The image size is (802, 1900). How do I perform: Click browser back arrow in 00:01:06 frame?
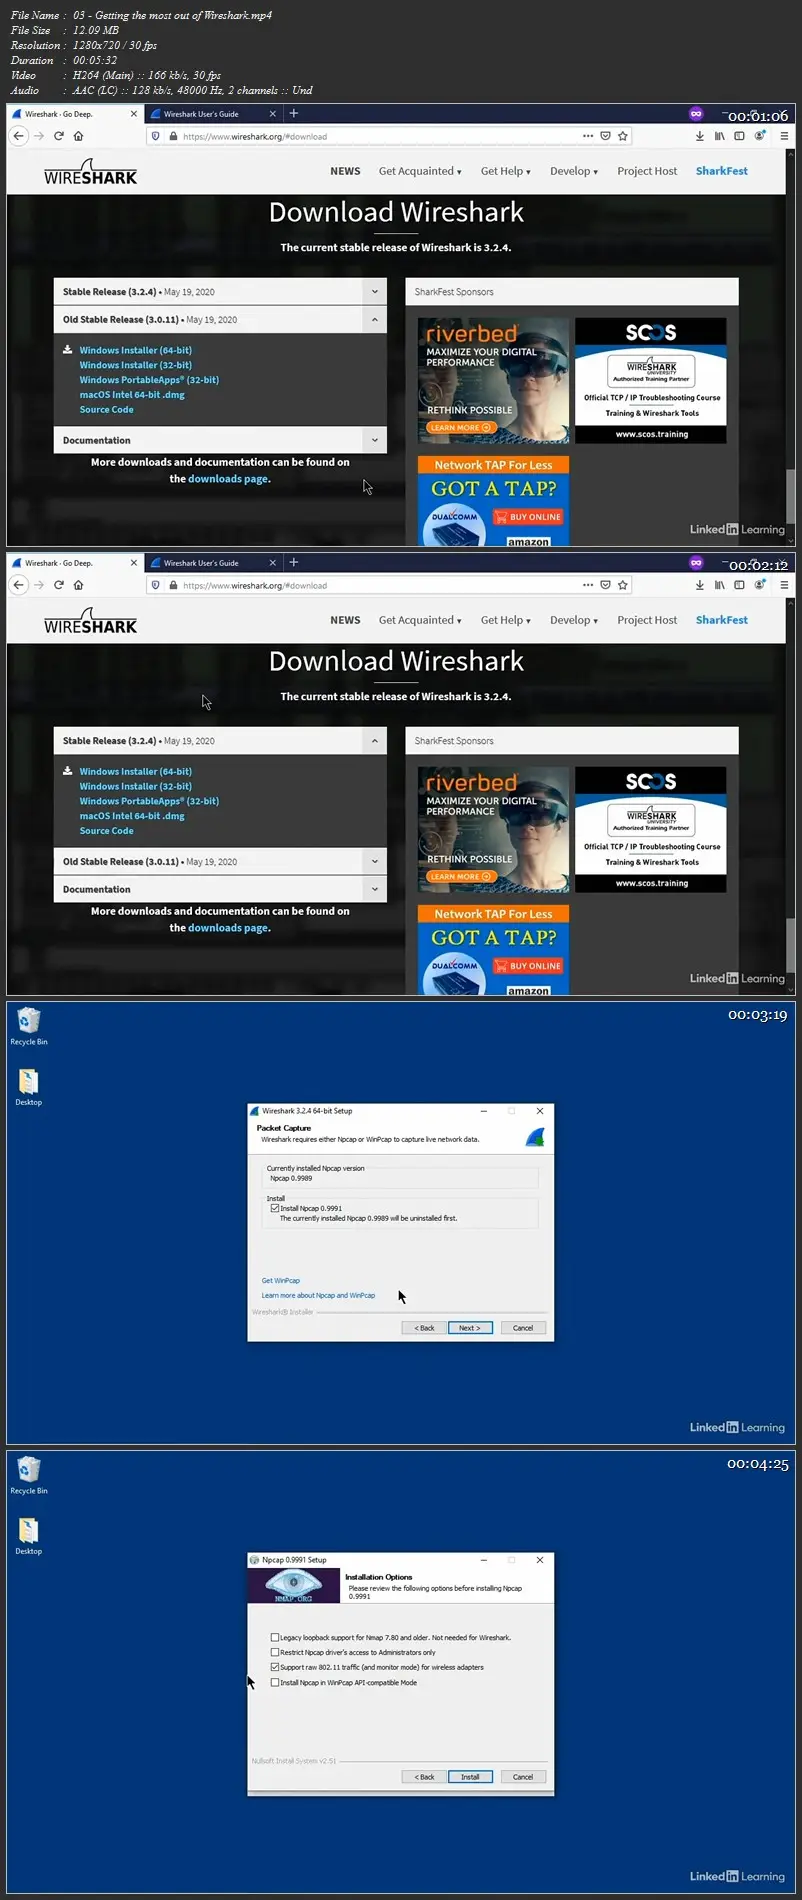18,136
